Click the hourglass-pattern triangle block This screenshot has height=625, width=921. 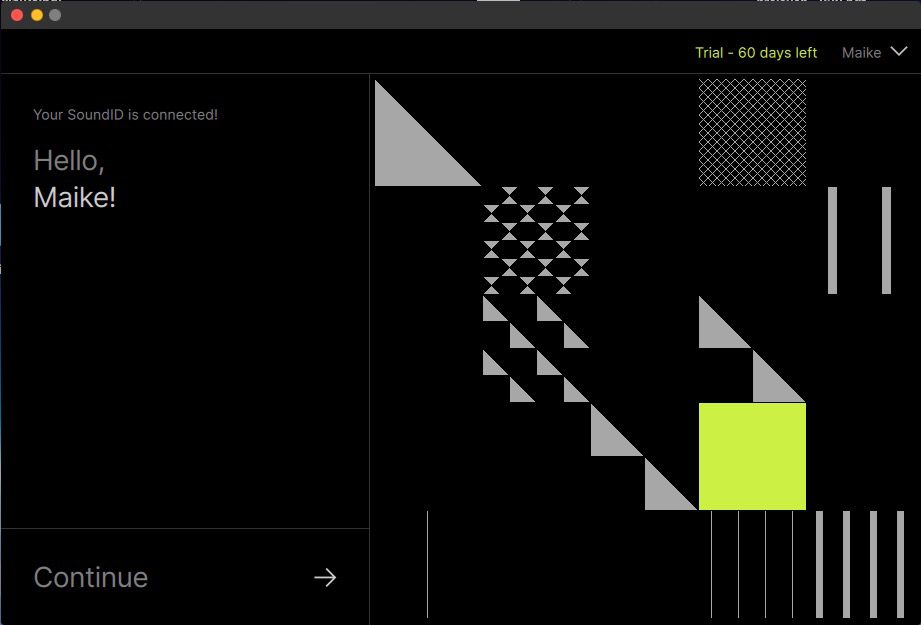(537, 240)
